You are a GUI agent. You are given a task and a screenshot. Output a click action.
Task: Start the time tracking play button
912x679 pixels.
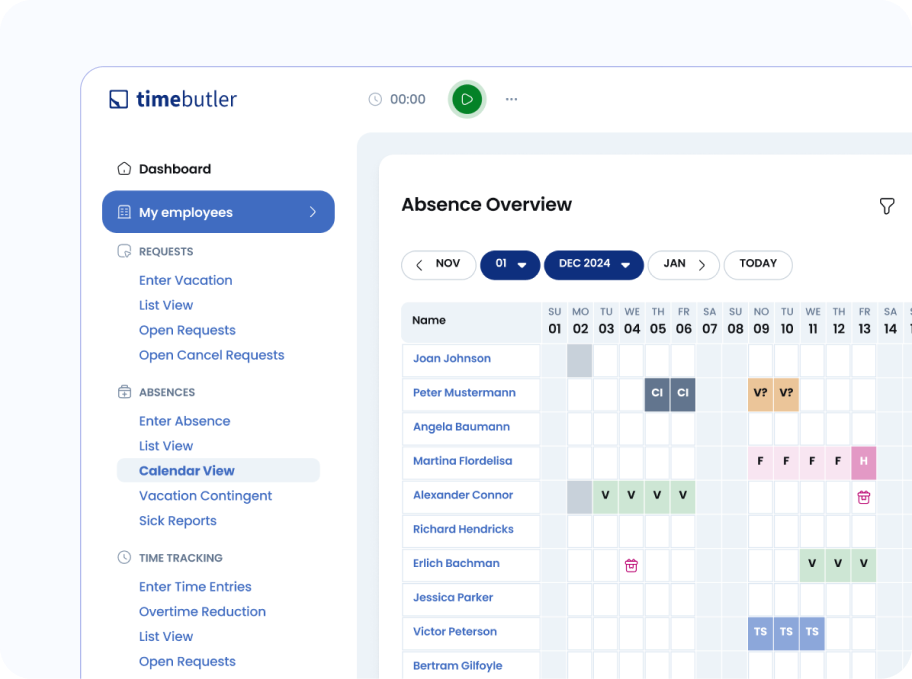(467, 99)
